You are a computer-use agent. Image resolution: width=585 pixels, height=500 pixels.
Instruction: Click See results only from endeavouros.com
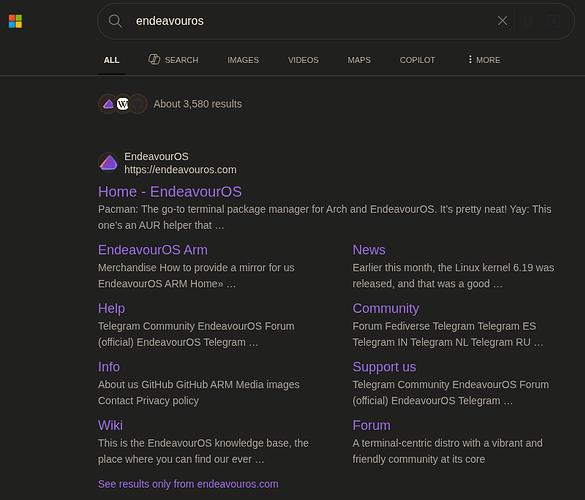(x=188, y=484)
